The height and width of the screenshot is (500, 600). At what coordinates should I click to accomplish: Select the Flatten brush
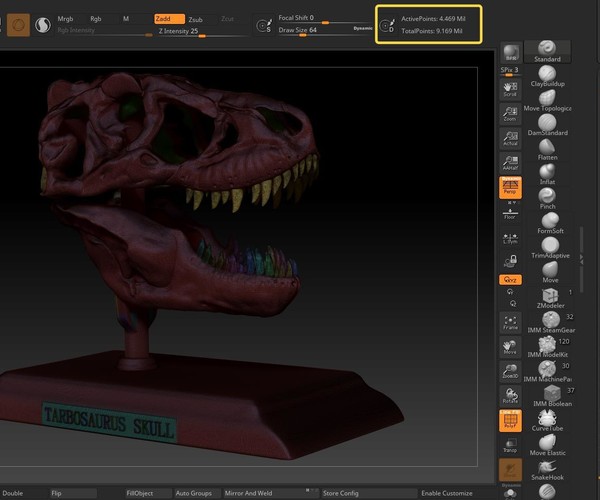point(547,150)
